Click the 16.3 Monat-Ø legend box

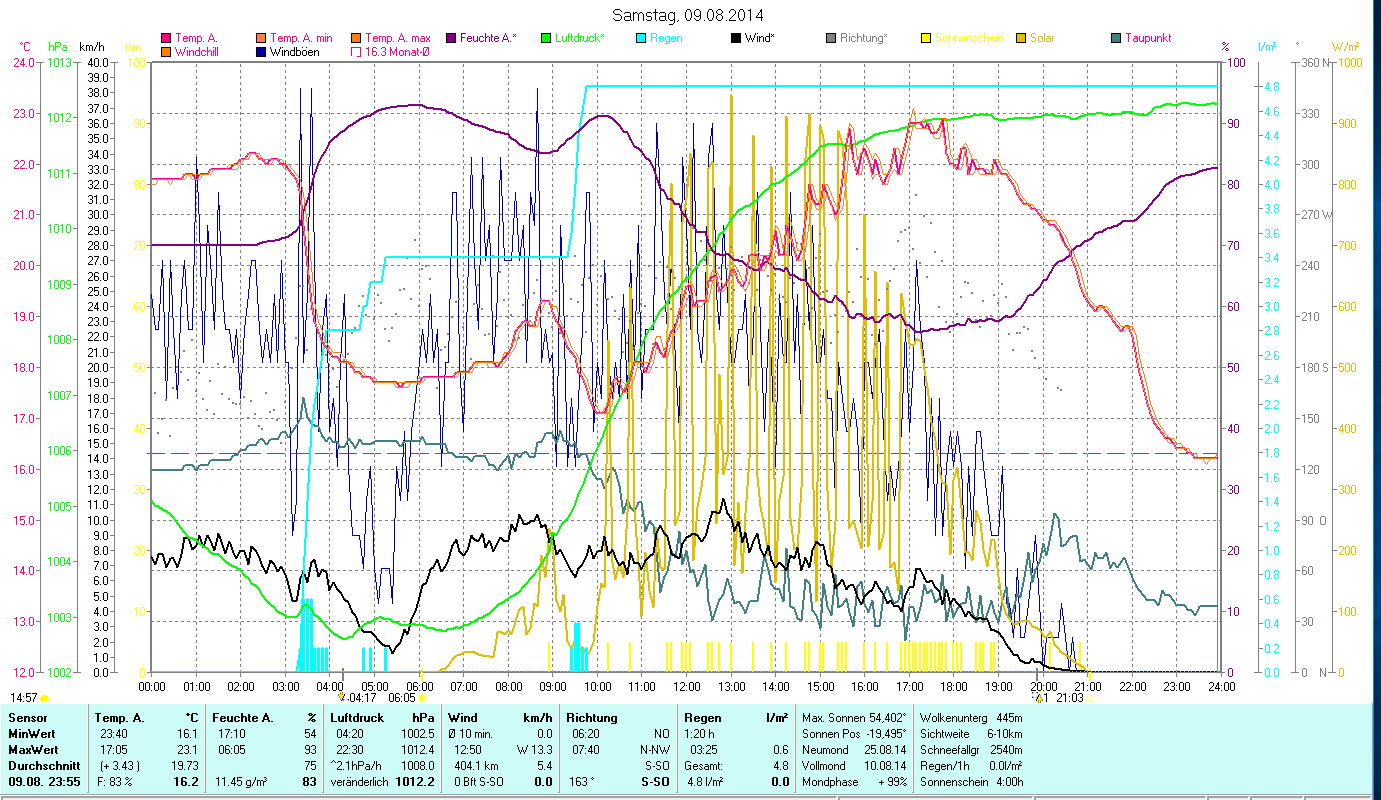[x=357, y=51]
